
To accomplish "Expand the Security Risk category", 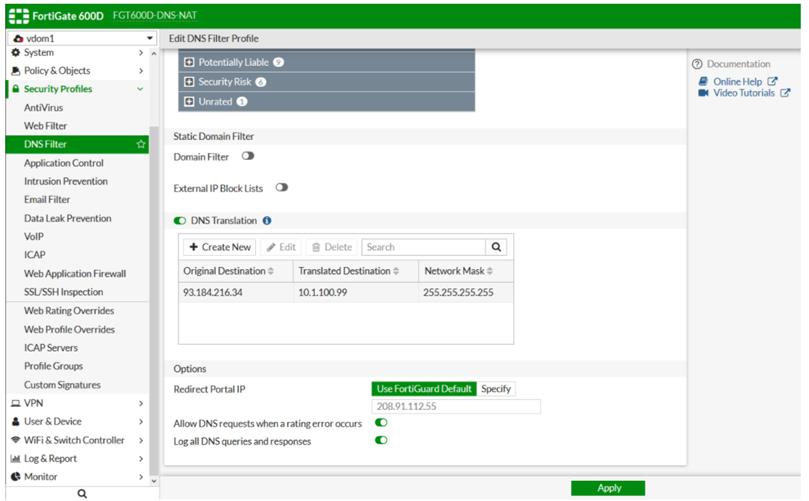I will pyautogui.click(x=189, y=82).
